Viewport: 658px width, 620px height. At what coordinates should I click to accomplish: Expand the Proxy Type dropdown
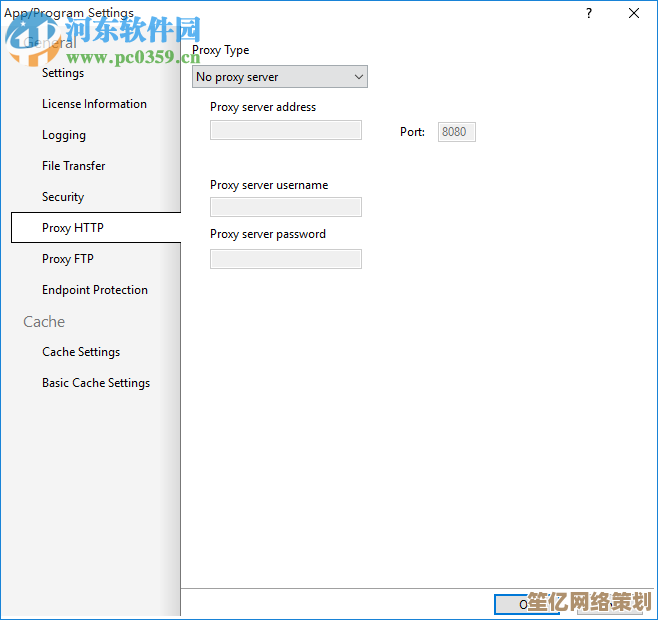(280, 77)
